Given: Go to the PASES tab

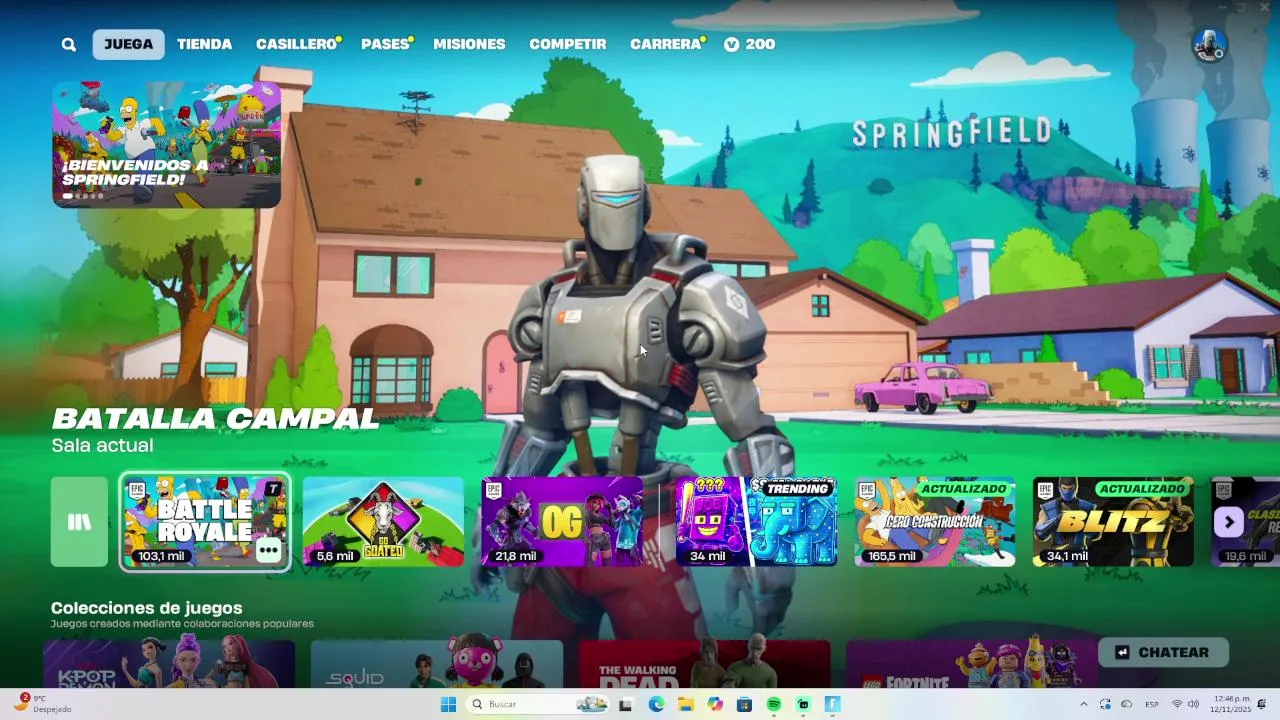Looking at the screenshot, I should 386,44.
